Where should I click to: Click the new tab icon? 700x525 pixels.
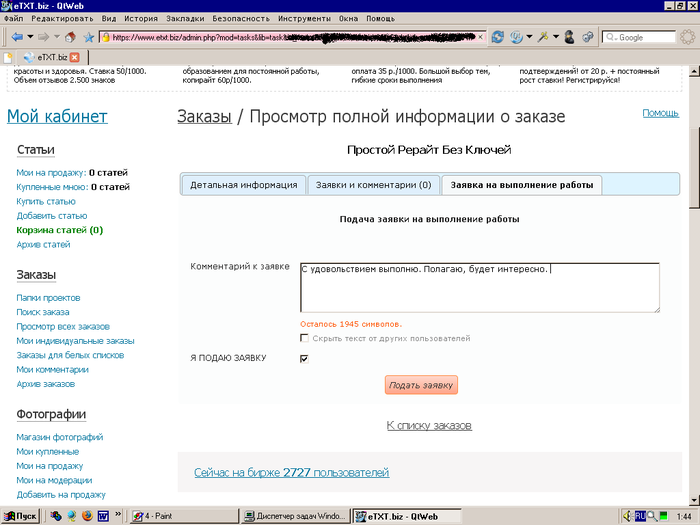point(10,57)
